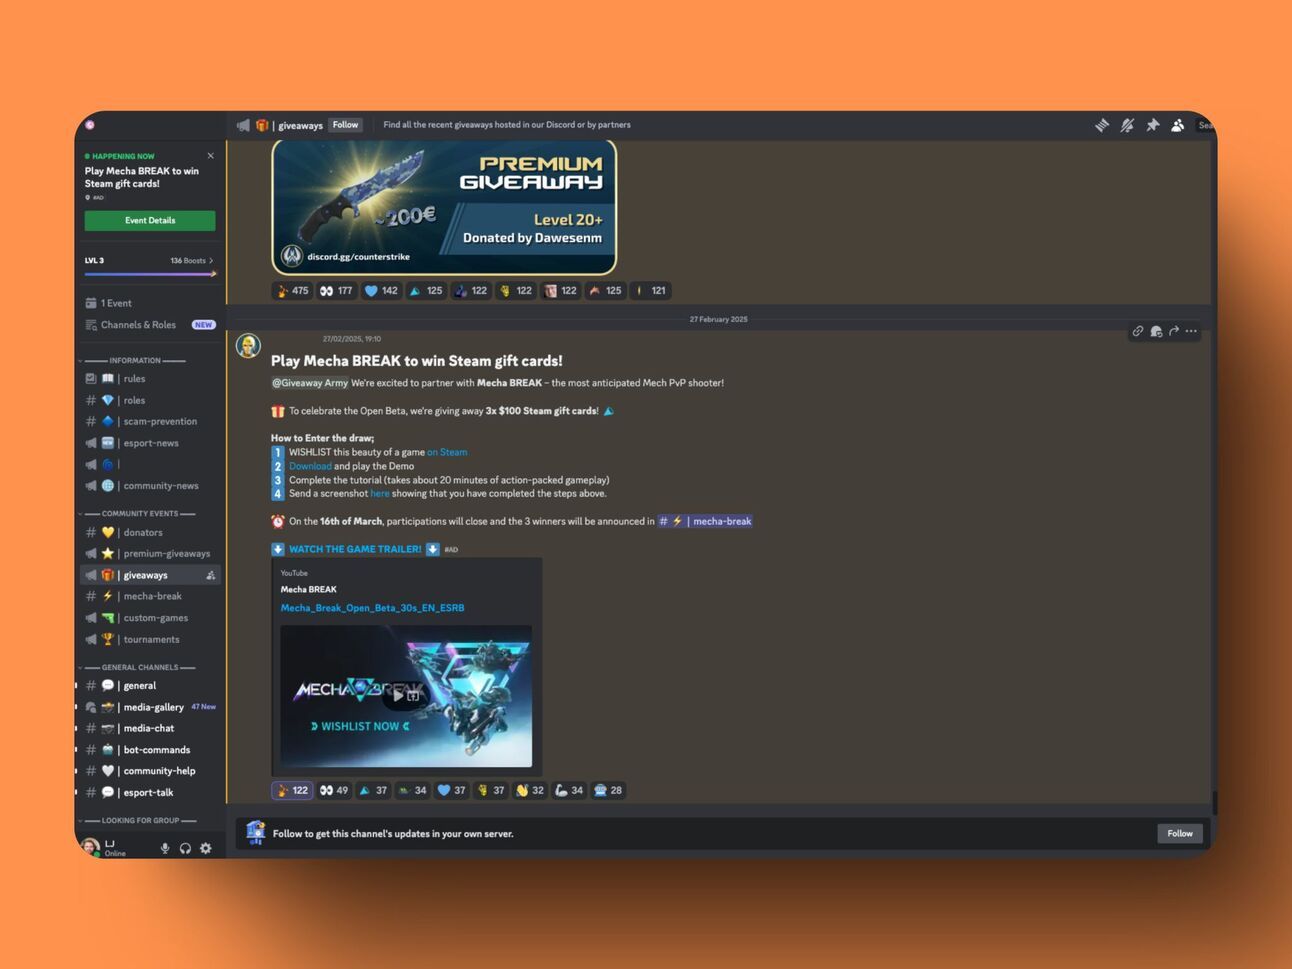
Task: Open the Threads icon in channel header
Action: tap(1102, 125)
